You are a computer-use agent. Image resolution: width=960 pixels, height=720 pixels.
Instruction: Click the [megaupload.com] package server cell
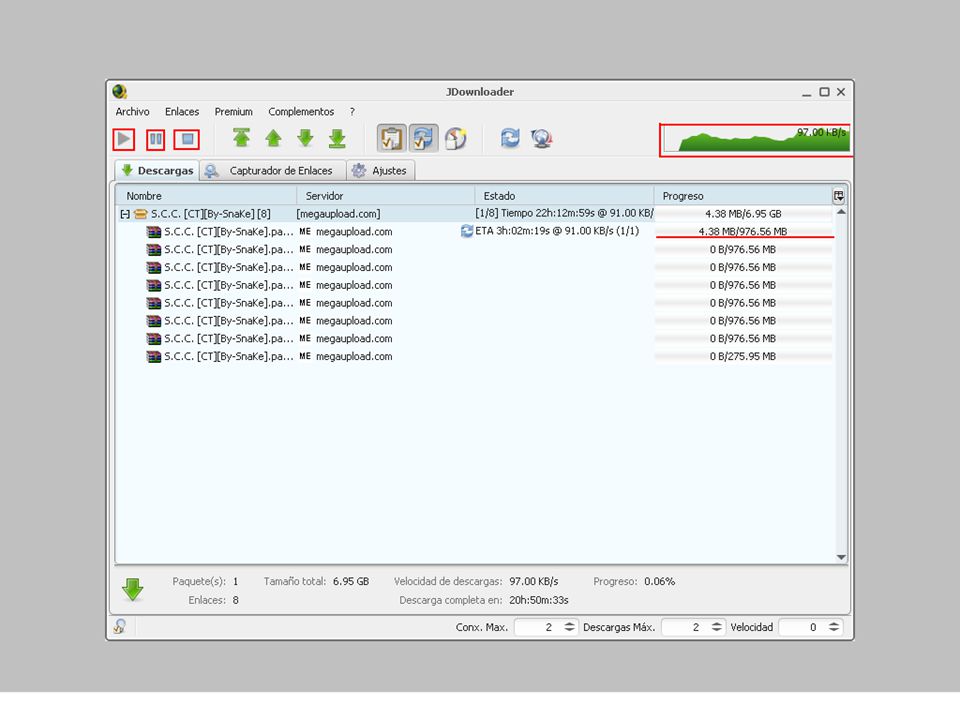click(338, 214)
